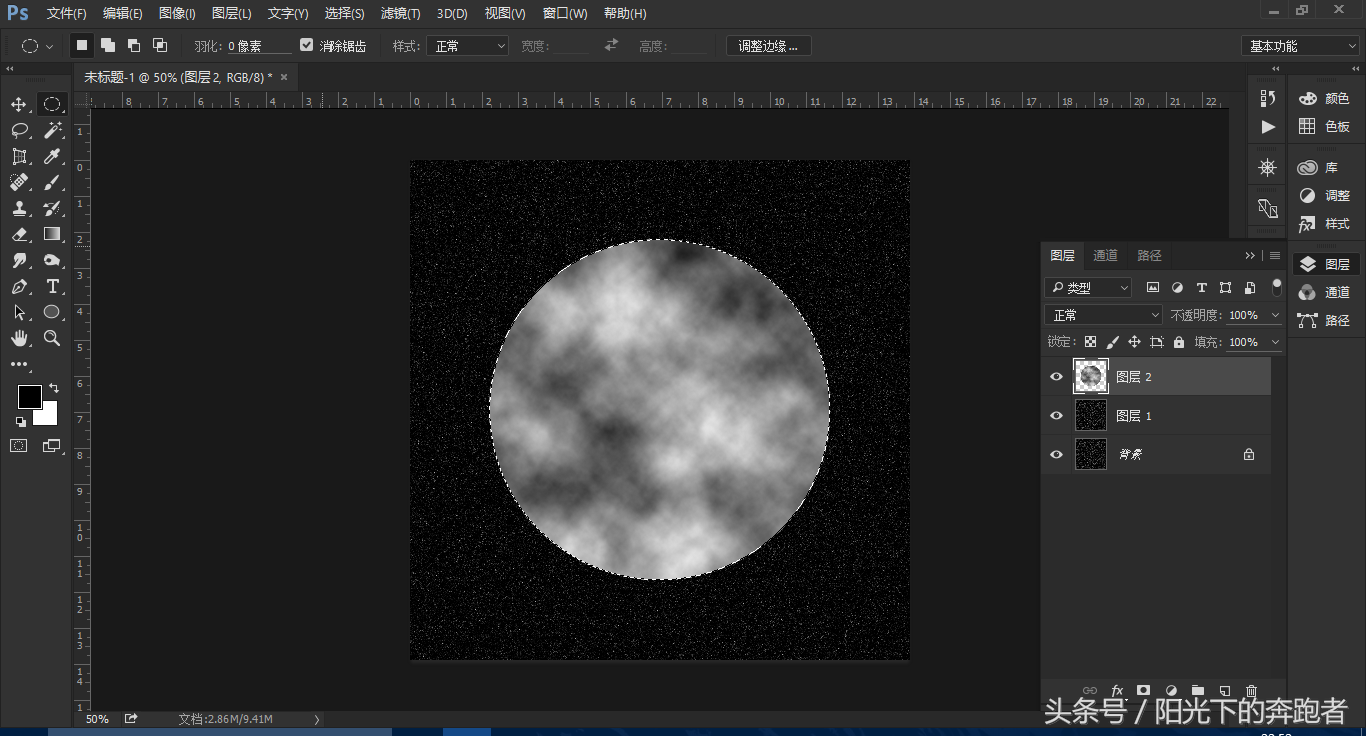Open the 类型 layer filter dropdown
1366x736 pixels.
click(x=1088, y=288)
